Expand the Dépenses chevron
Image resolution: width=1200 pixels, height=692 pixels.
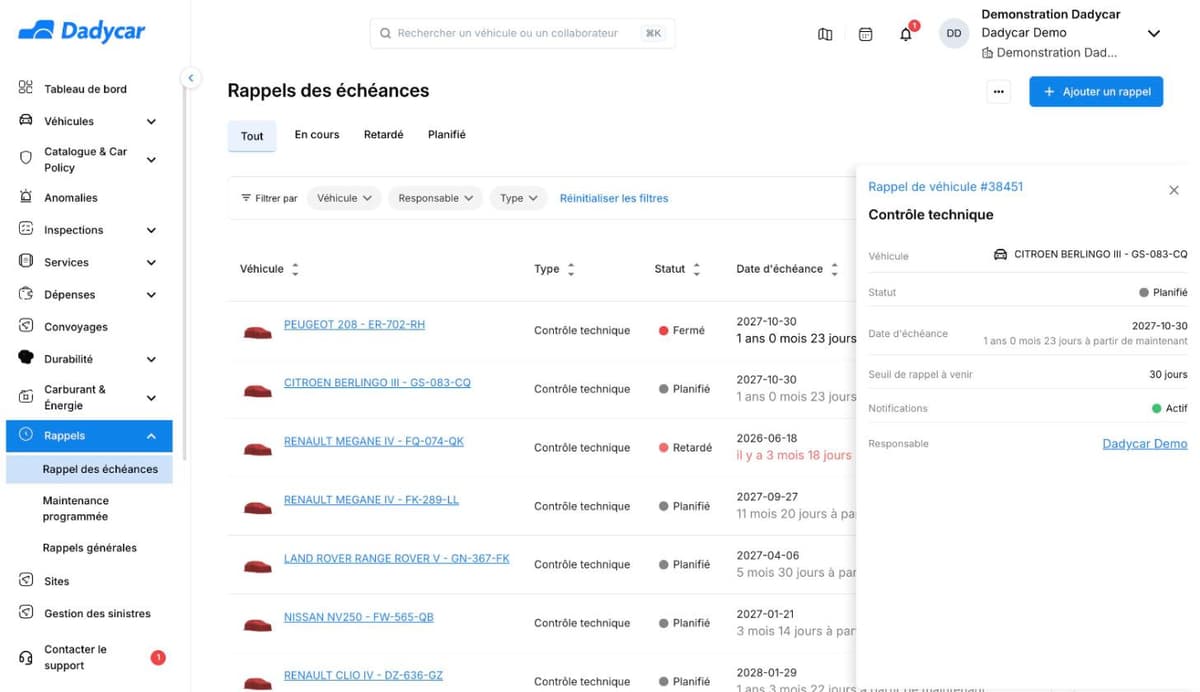151,295
